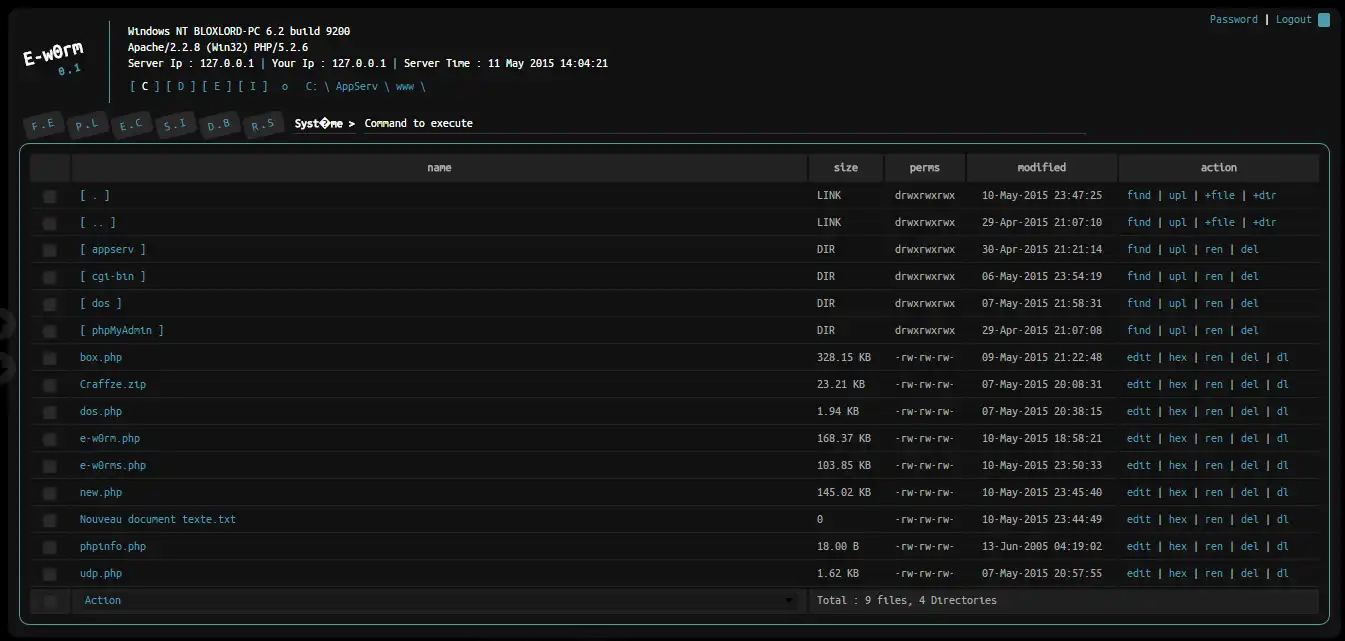Edit box.php
The width and height of the screenshot is (1345, 641).
pos(1139,357)
